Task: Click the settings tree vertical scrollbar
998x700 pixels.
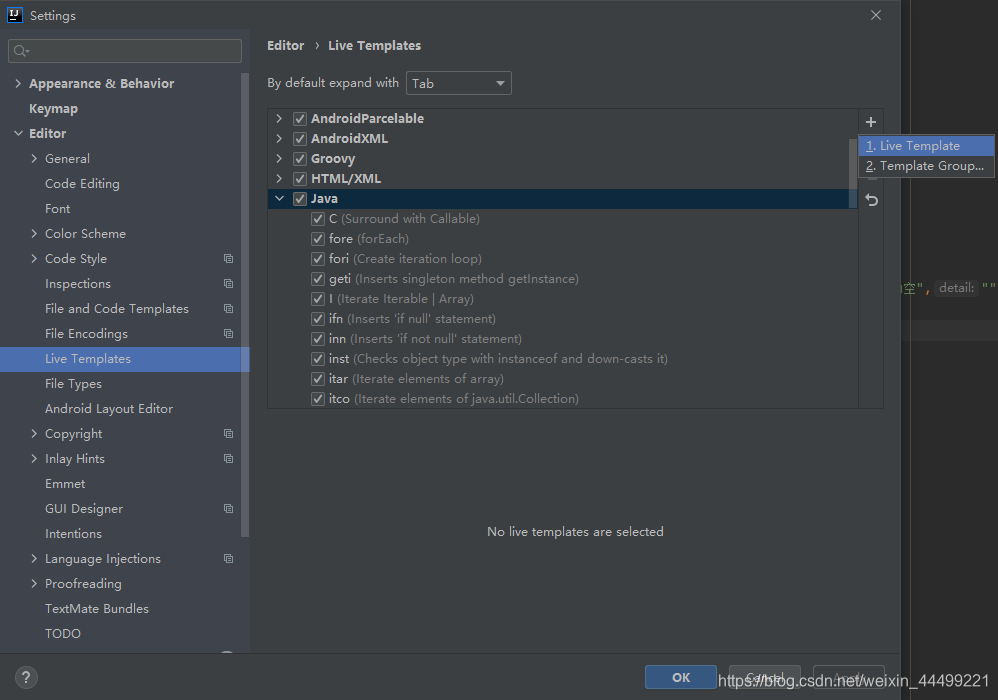Action: (245, 305)
